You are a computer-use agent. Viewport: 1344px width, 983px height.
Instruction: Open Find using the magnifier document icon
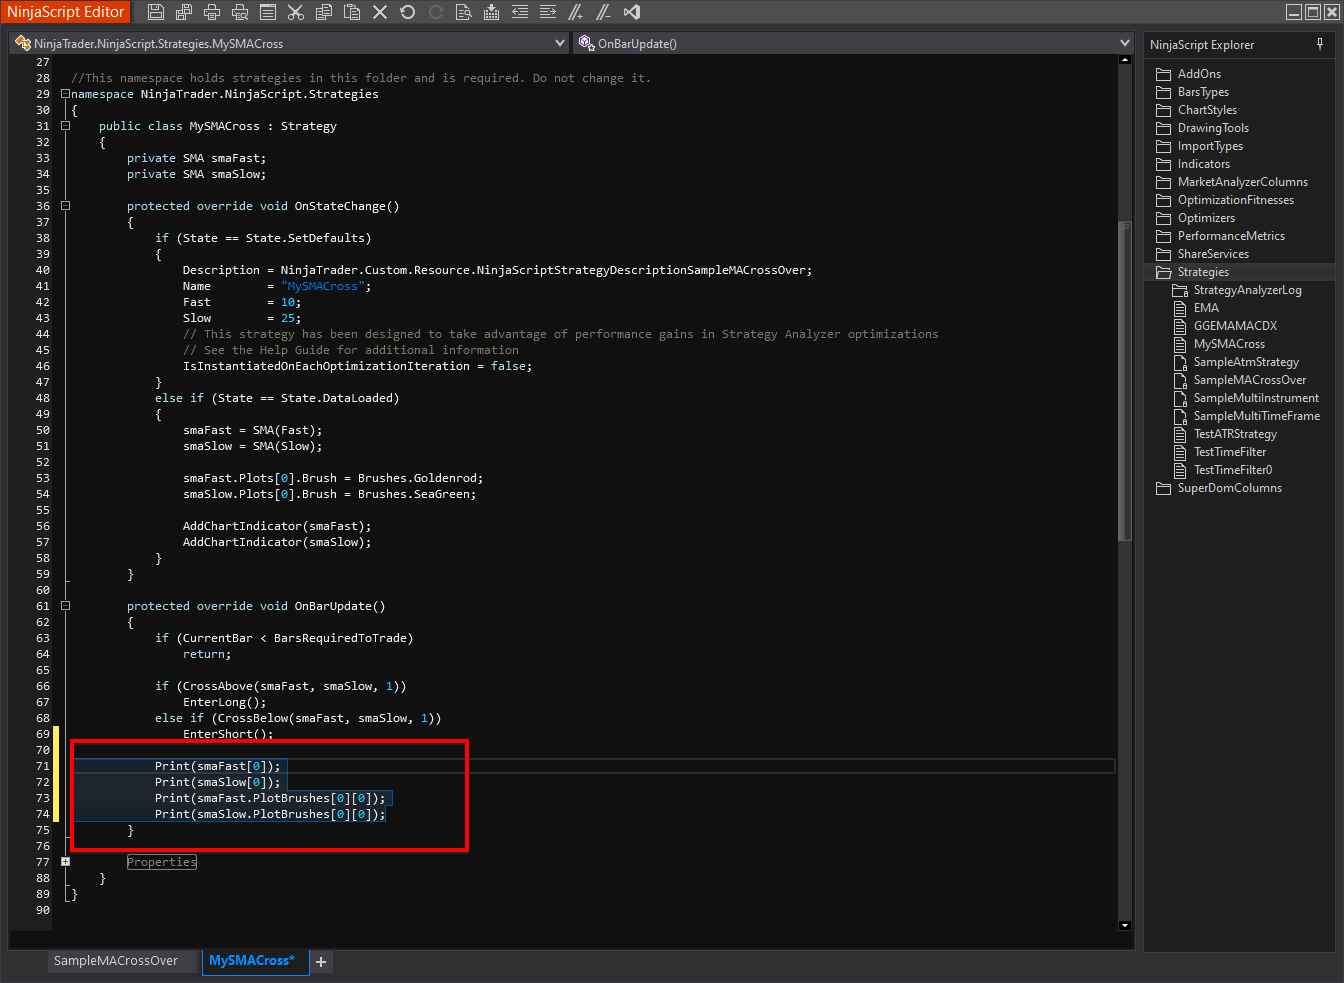click(x=463, y=12)
